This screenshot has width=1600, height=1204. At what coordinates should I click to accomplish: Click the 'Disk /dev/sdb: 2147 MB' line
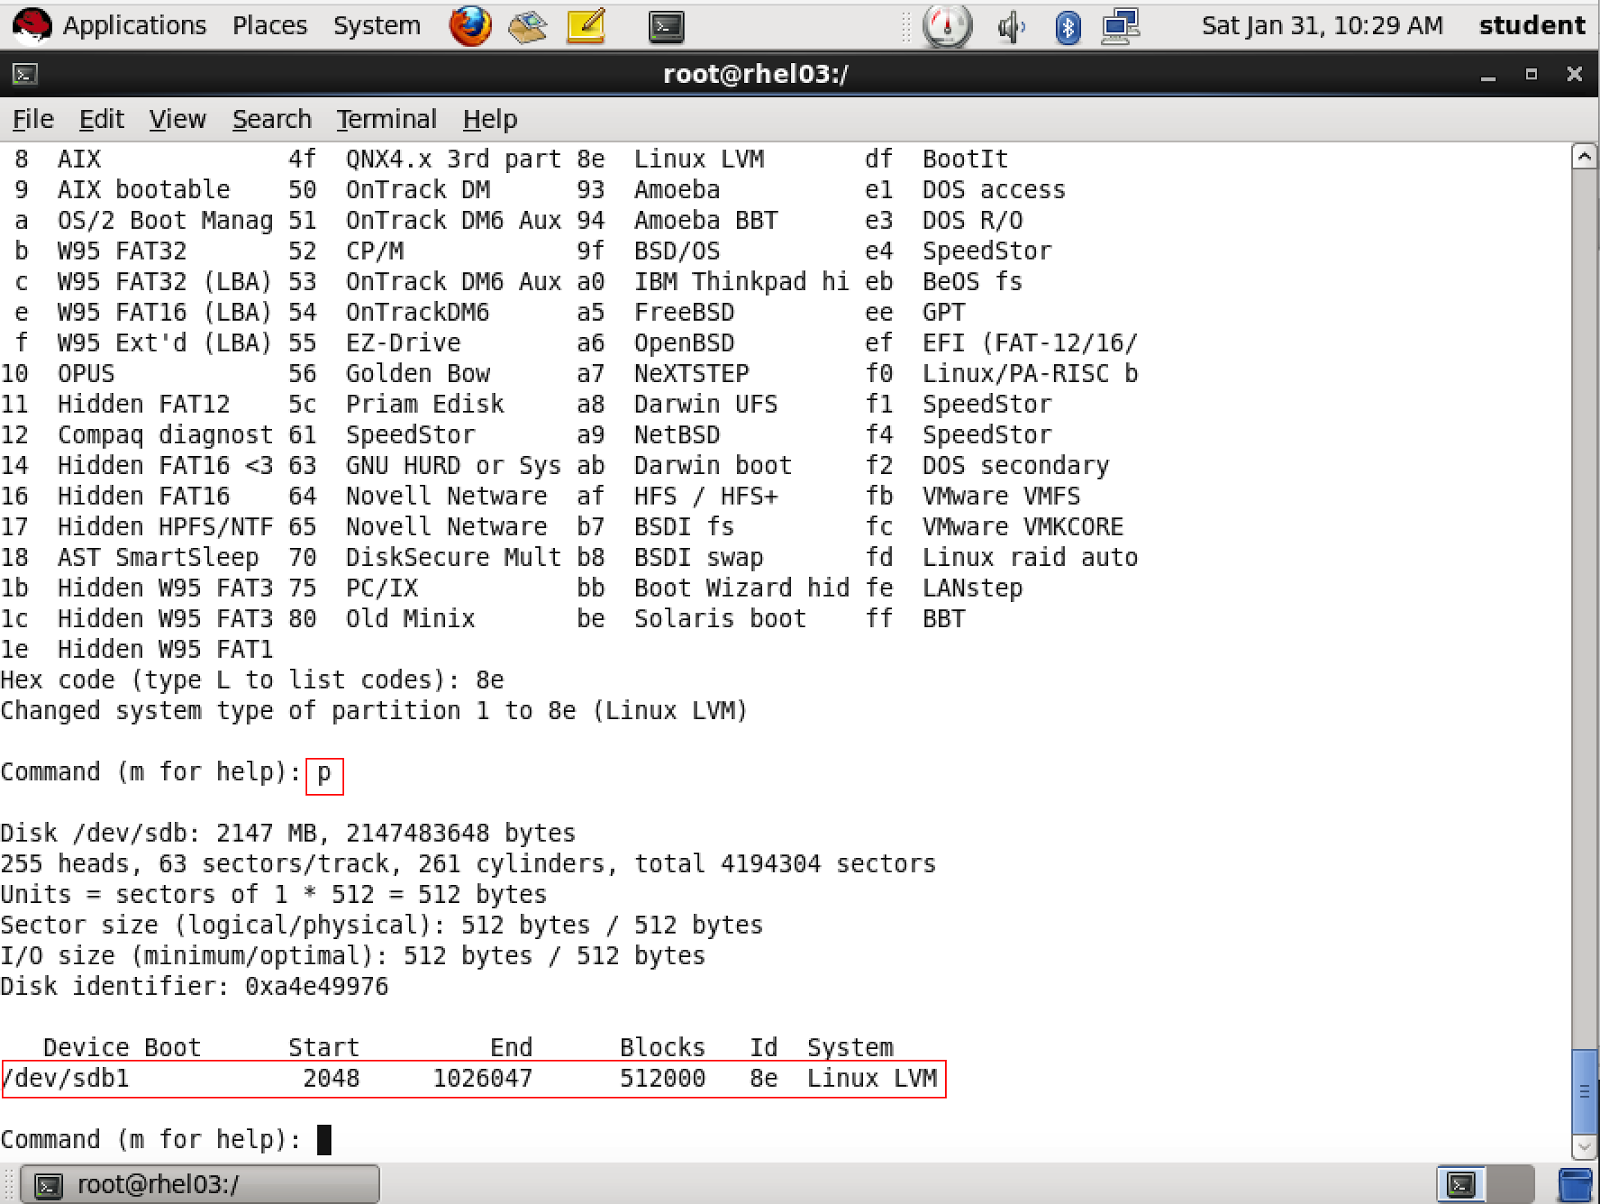pyautogui.click(x=288, y=834)
